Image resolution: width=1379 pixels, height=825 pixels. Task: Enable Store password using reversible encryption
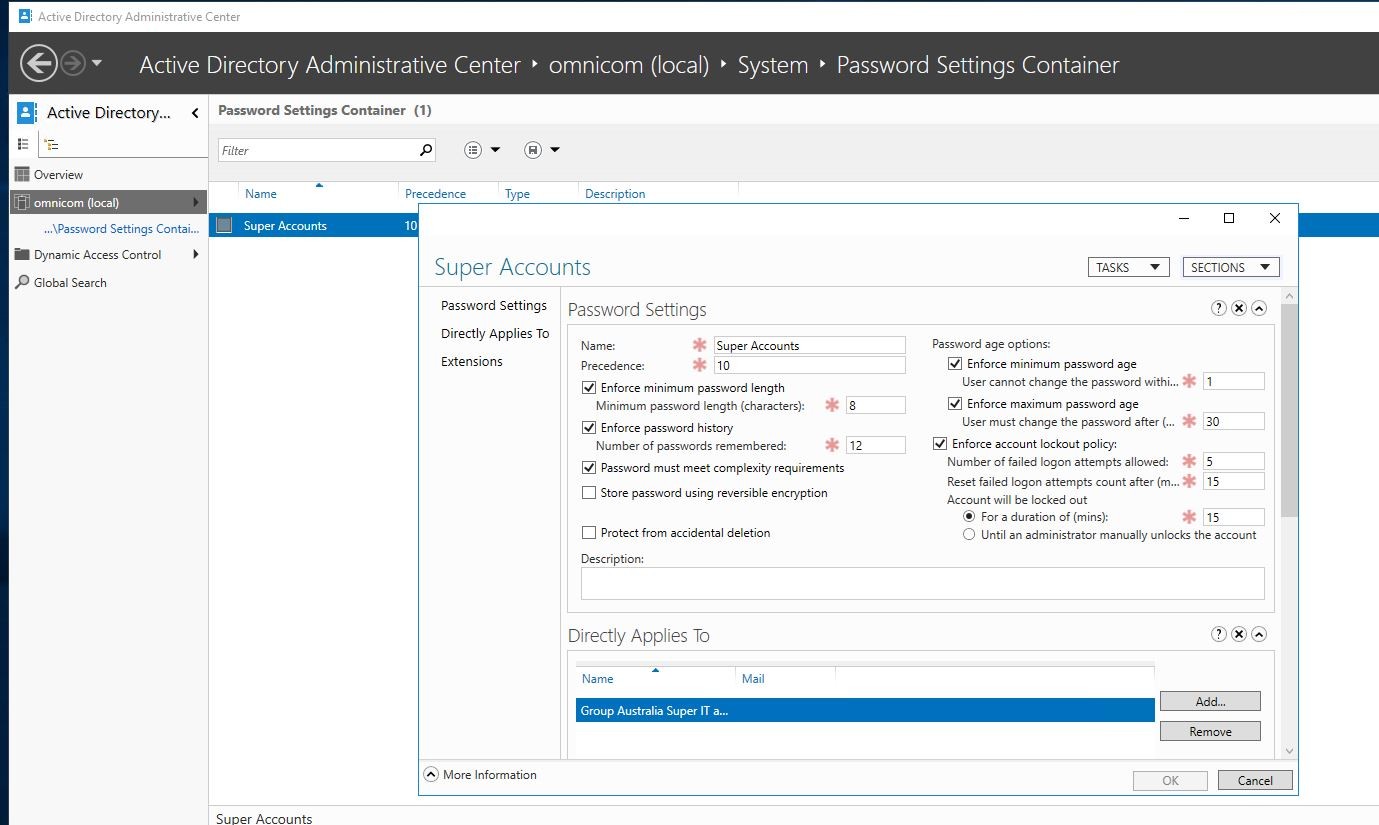(589, 493)
